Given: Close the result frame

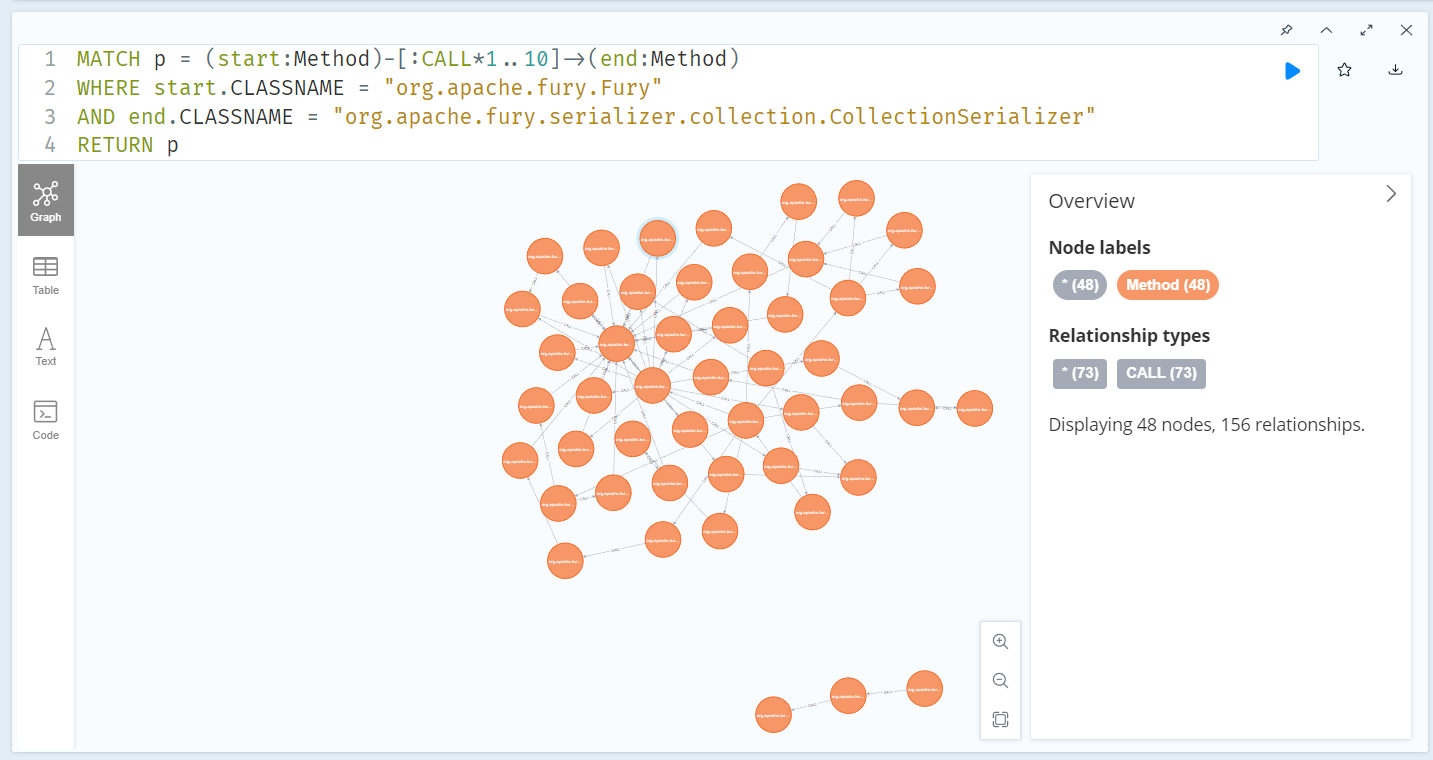Looking at the screenshot, I should [1406, 30].
